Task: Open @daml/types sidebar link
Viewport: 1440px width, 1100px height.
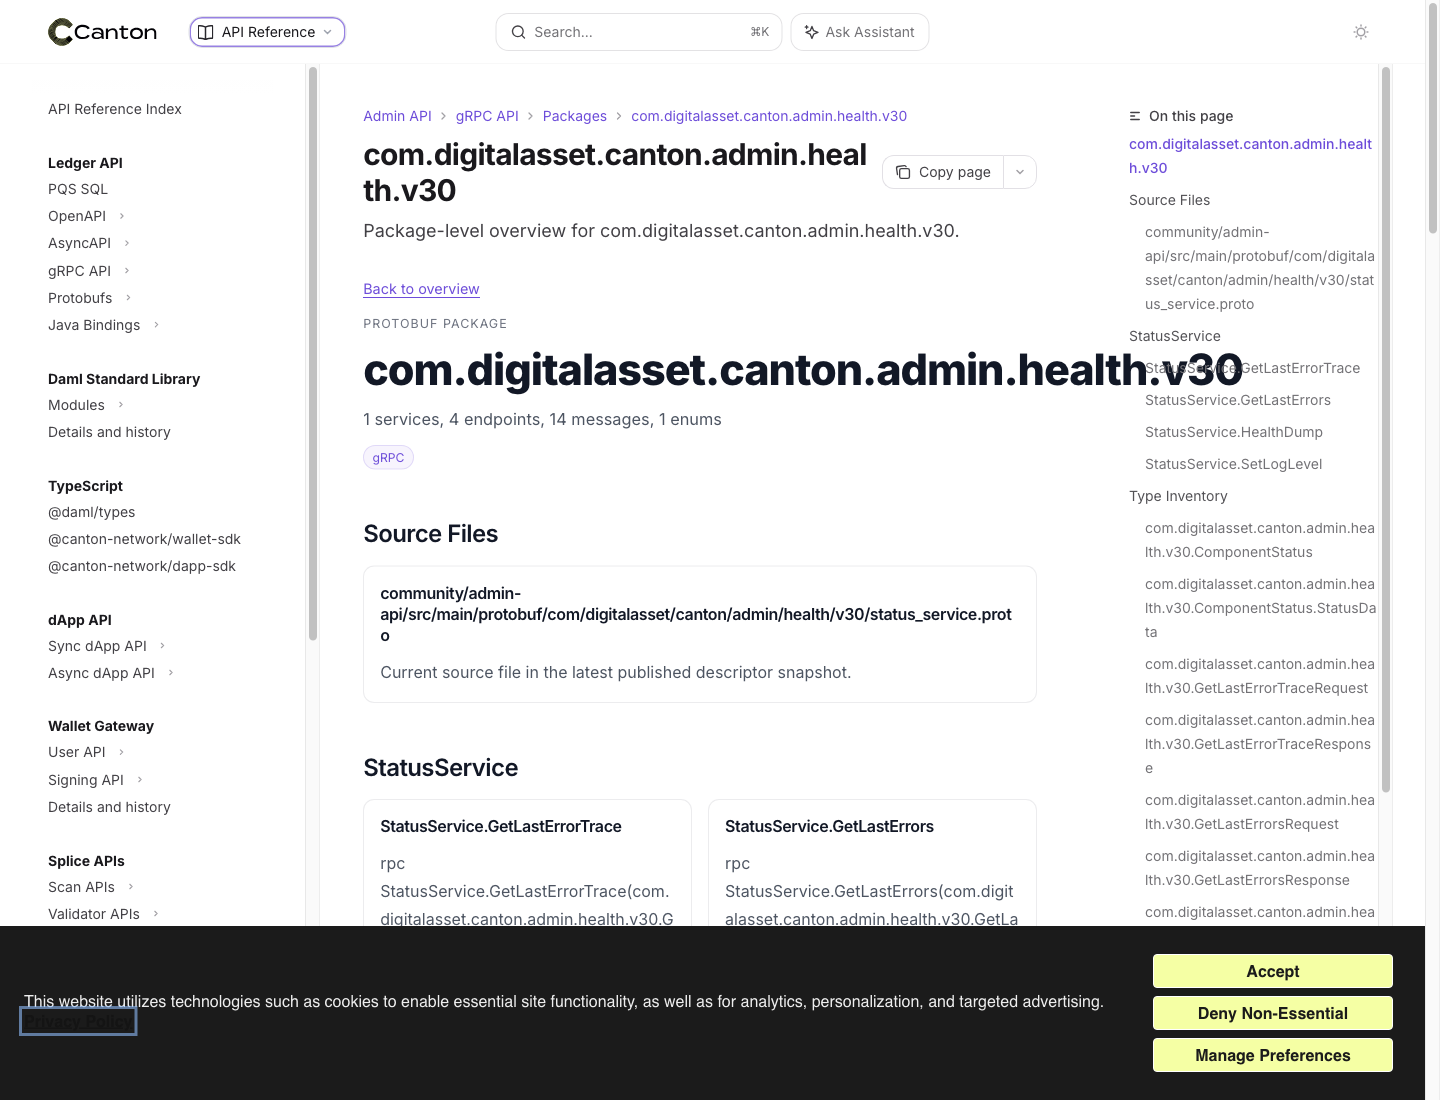Action: point(92,512)
